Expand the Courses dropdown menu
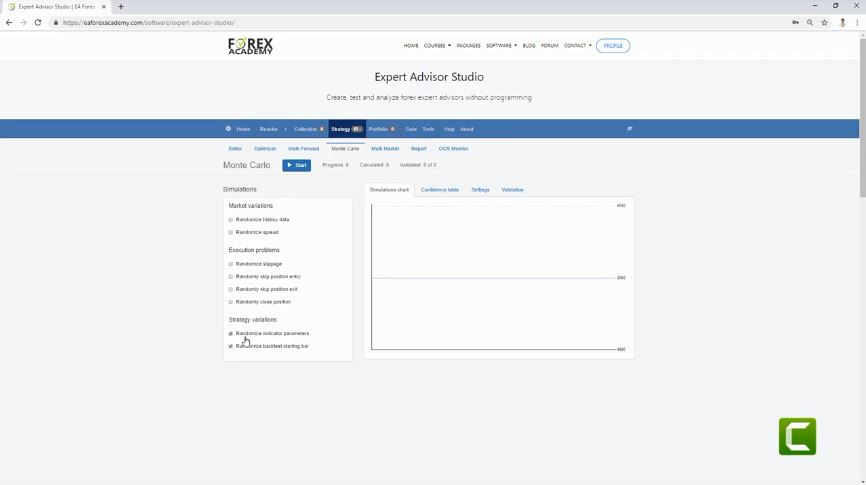This screenshot has height=485, width=866. pos(436,46)
